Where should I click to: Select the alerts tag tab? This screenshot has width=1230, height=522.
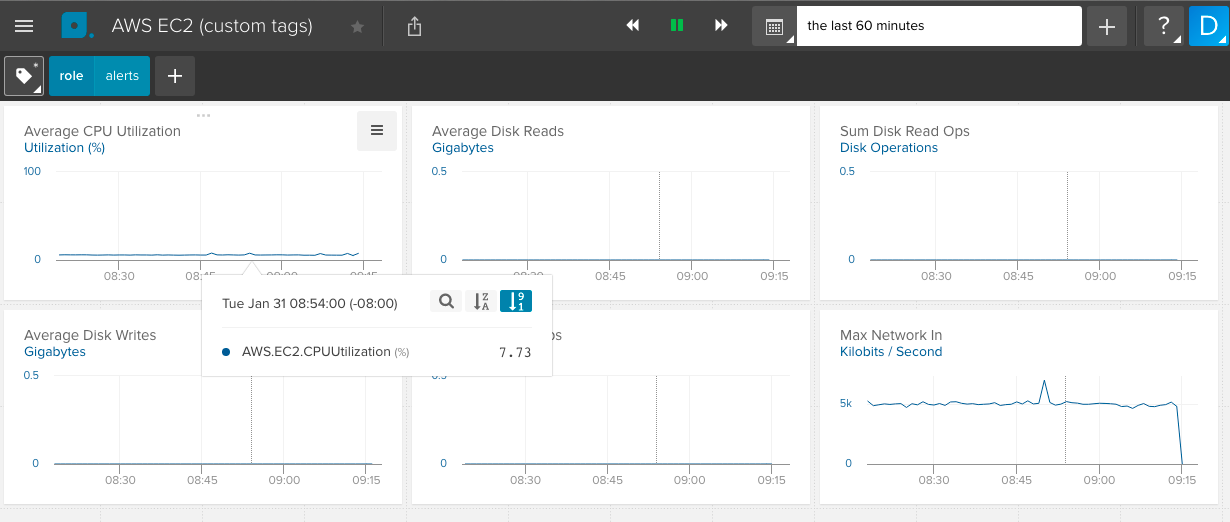(x=122, y=76)
